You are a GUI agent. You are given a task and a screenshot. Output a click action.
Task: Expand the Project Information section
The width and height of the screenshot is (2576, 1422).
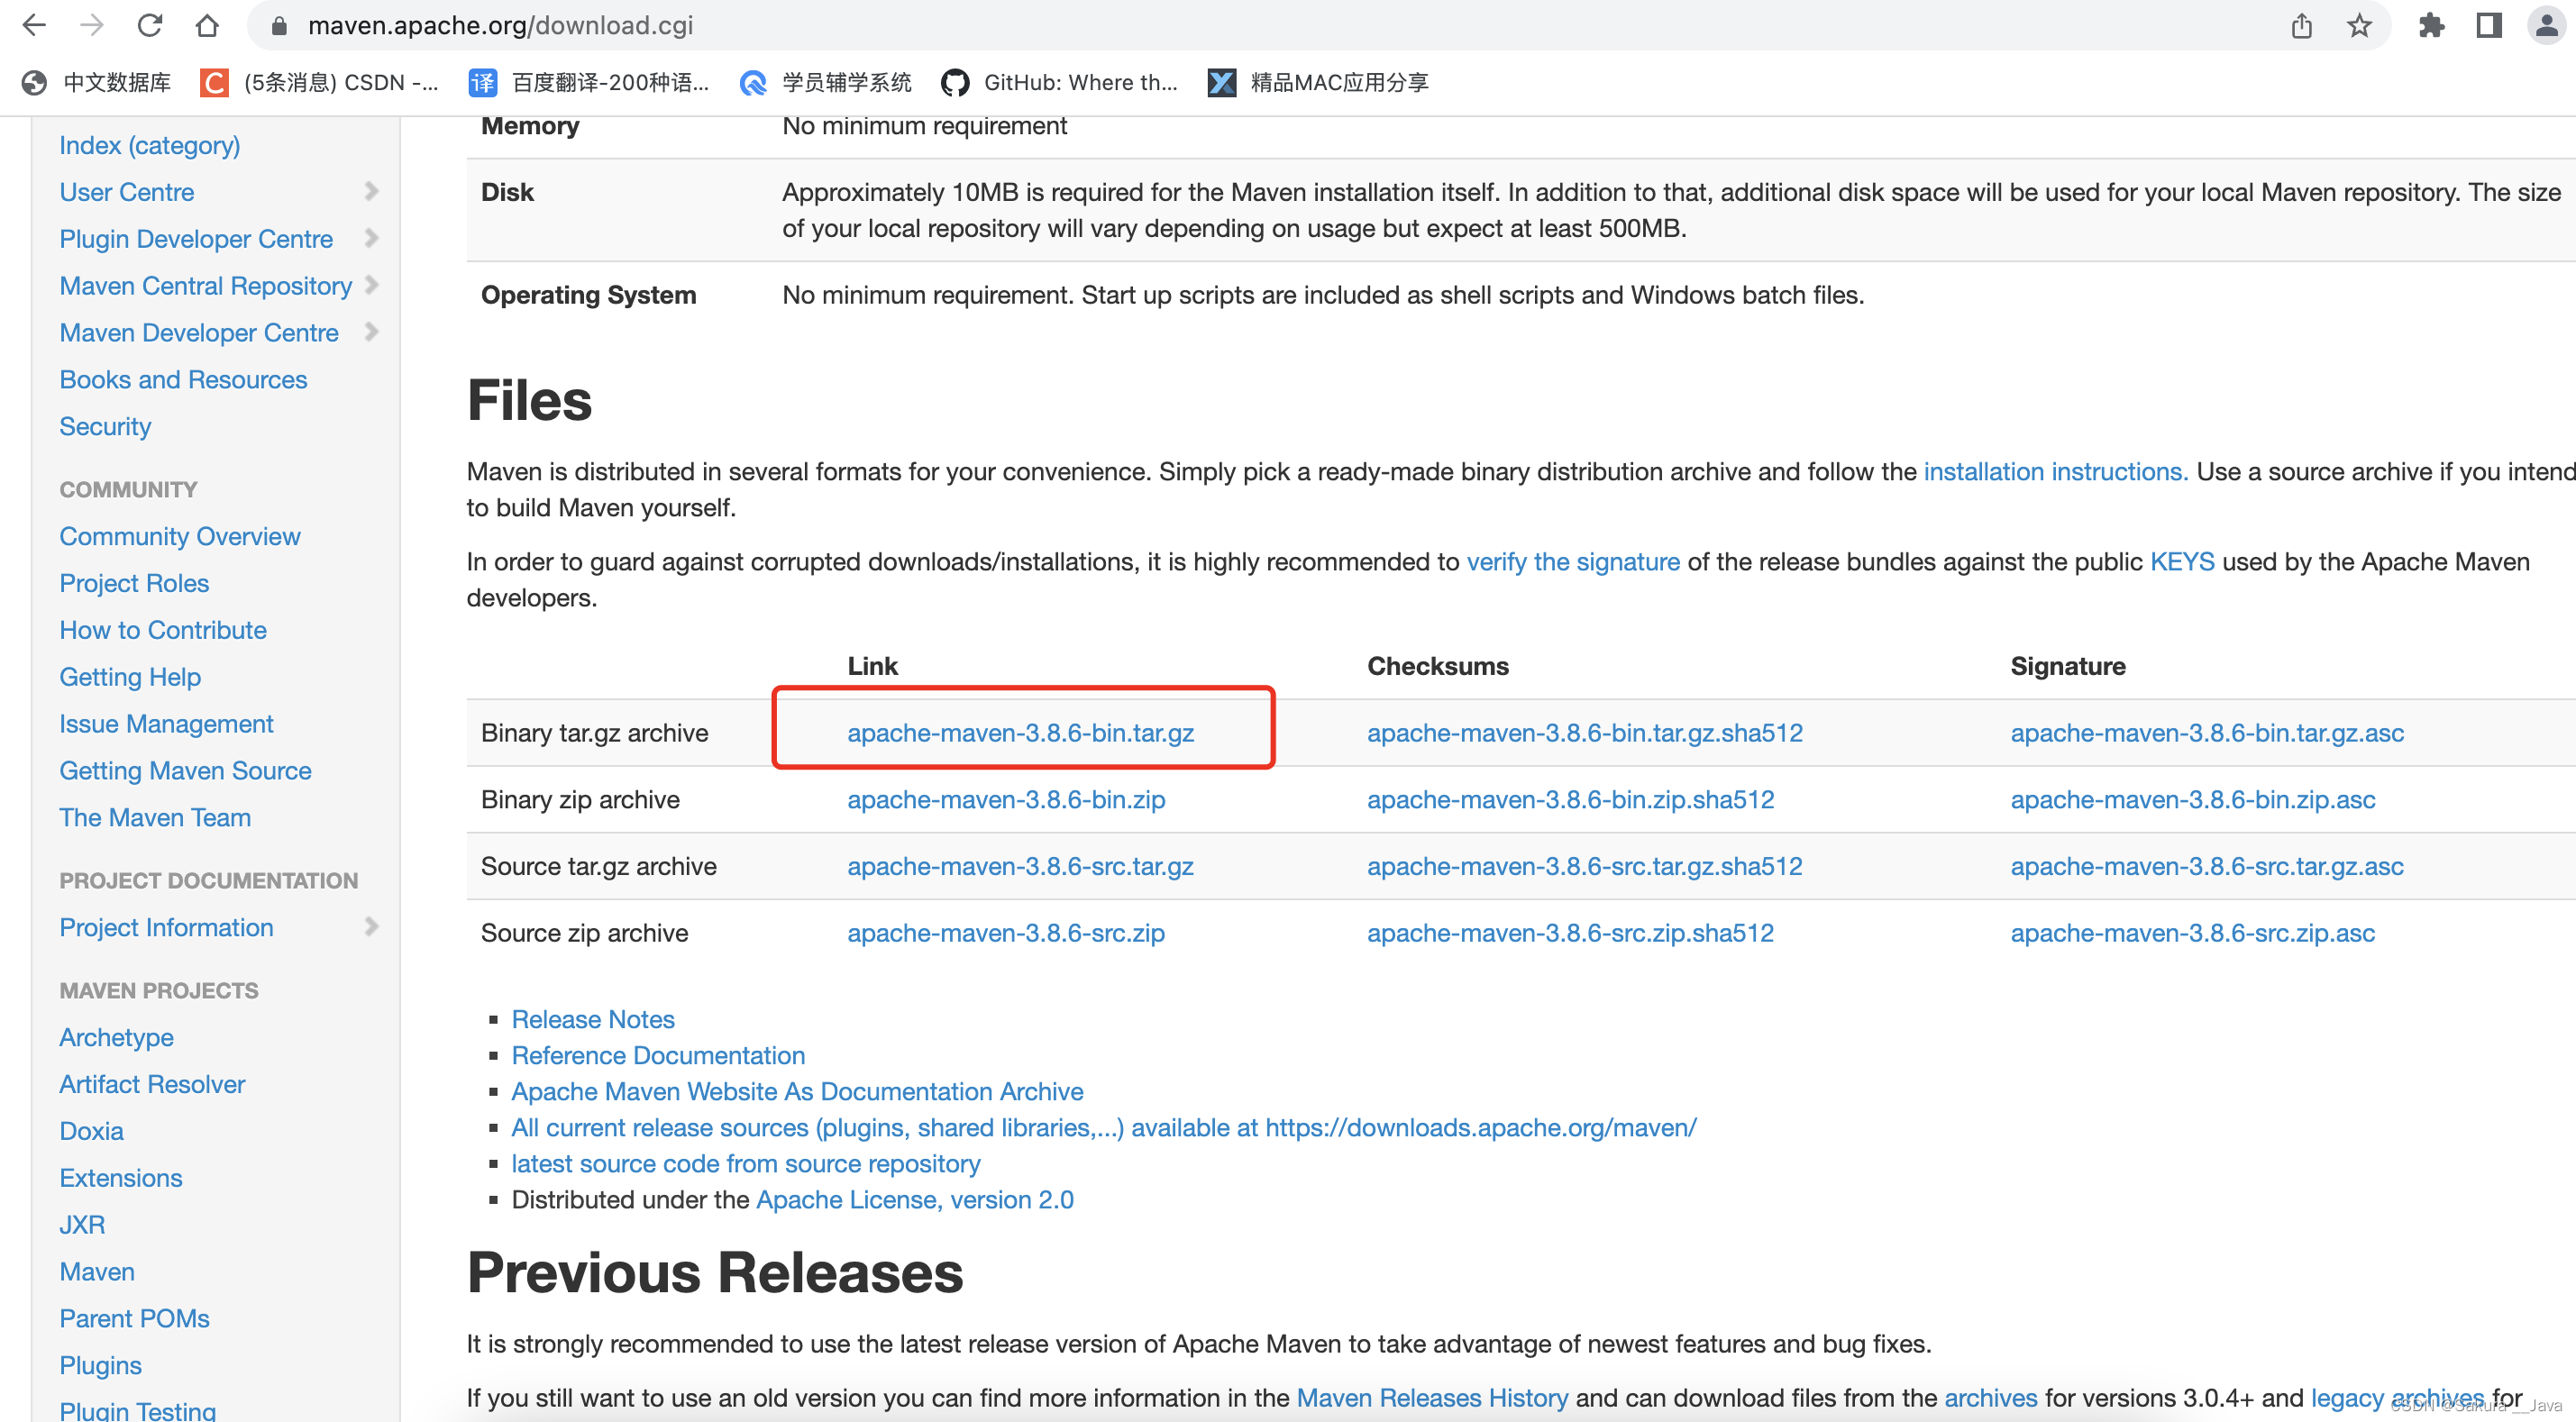371,927
